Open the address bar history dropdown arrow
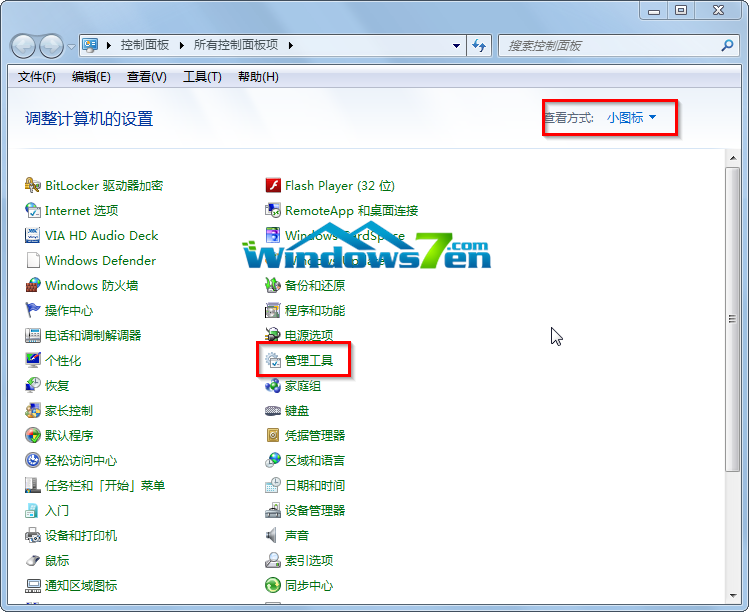 tap(456, 46)
